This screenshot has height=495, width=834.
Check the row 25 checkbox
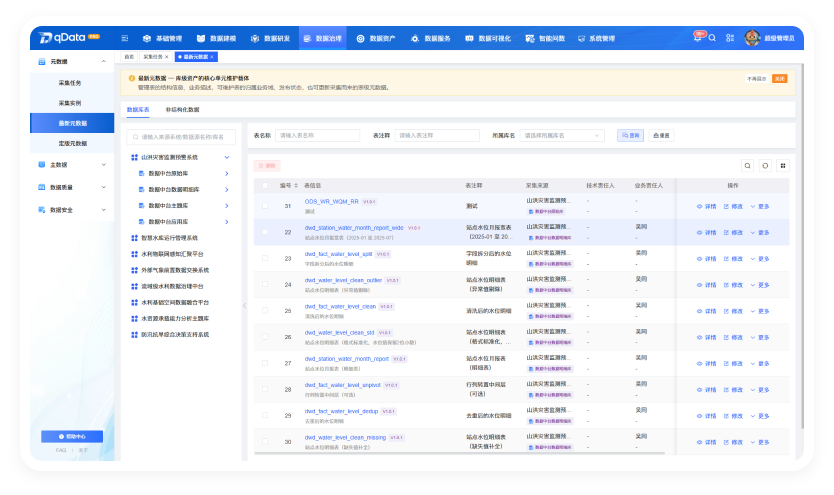(265, 311)
